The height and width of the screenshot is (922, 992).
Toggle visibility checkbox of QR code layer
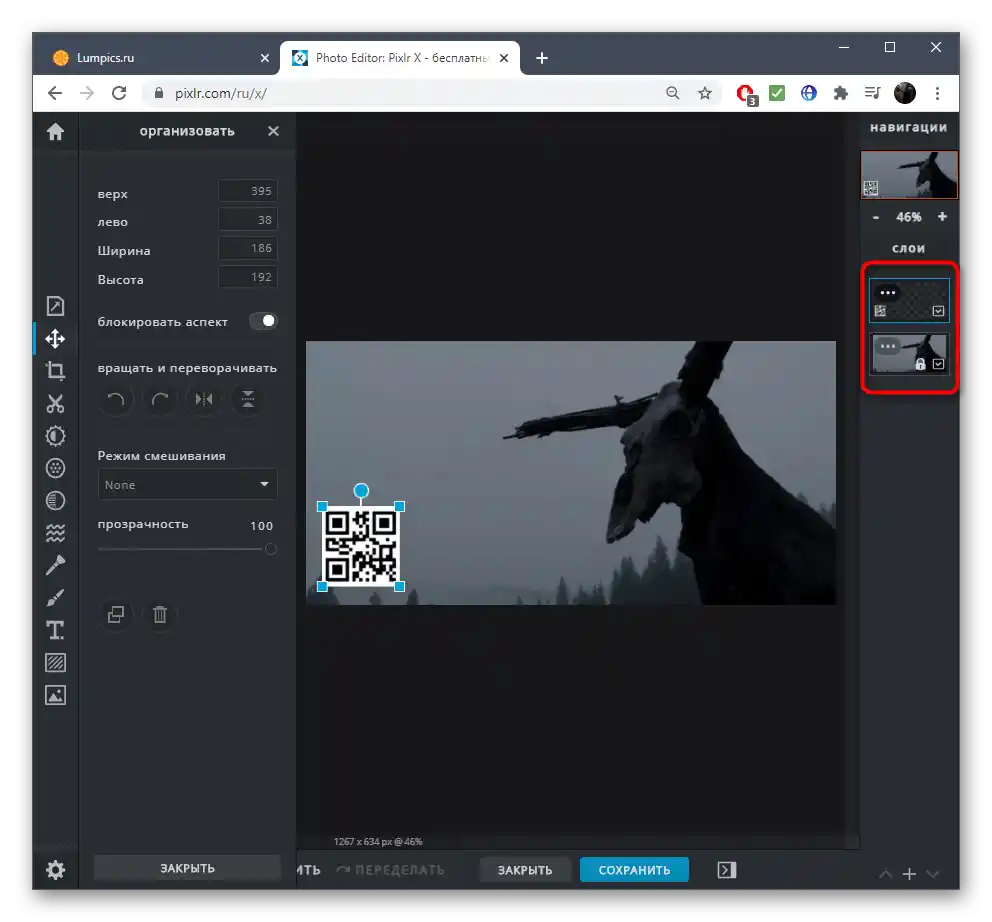(938, 311)
